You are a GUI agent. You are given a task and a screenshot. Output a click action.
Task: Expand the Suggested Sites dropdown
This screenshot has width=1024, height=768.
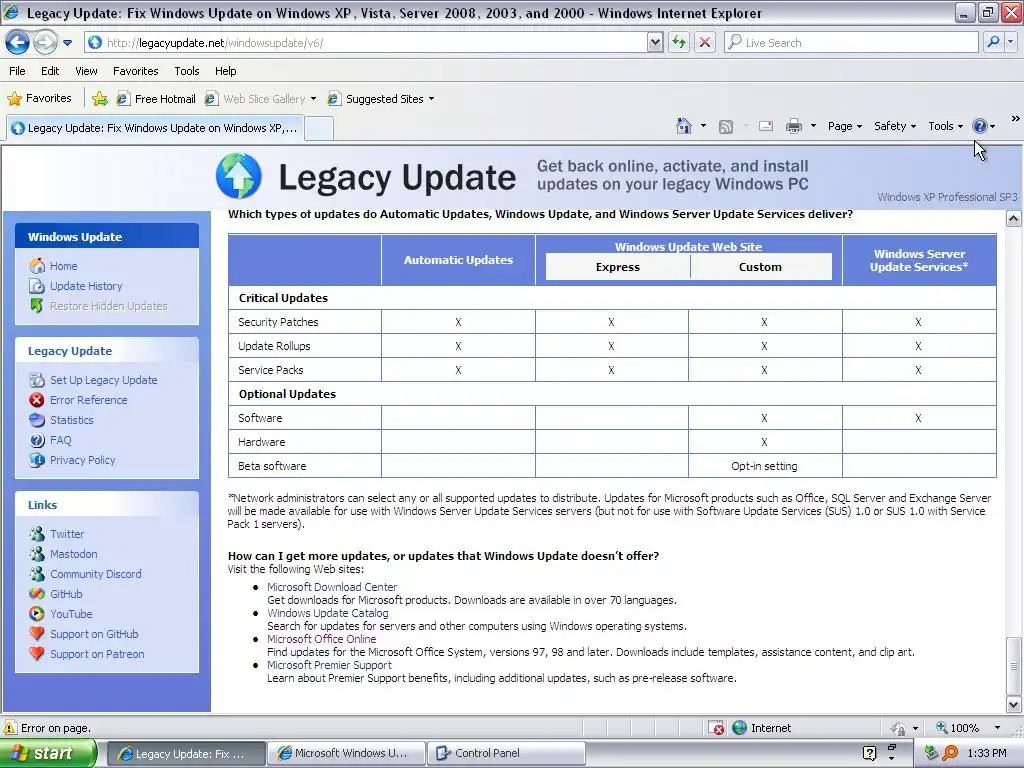click(431, 99)
